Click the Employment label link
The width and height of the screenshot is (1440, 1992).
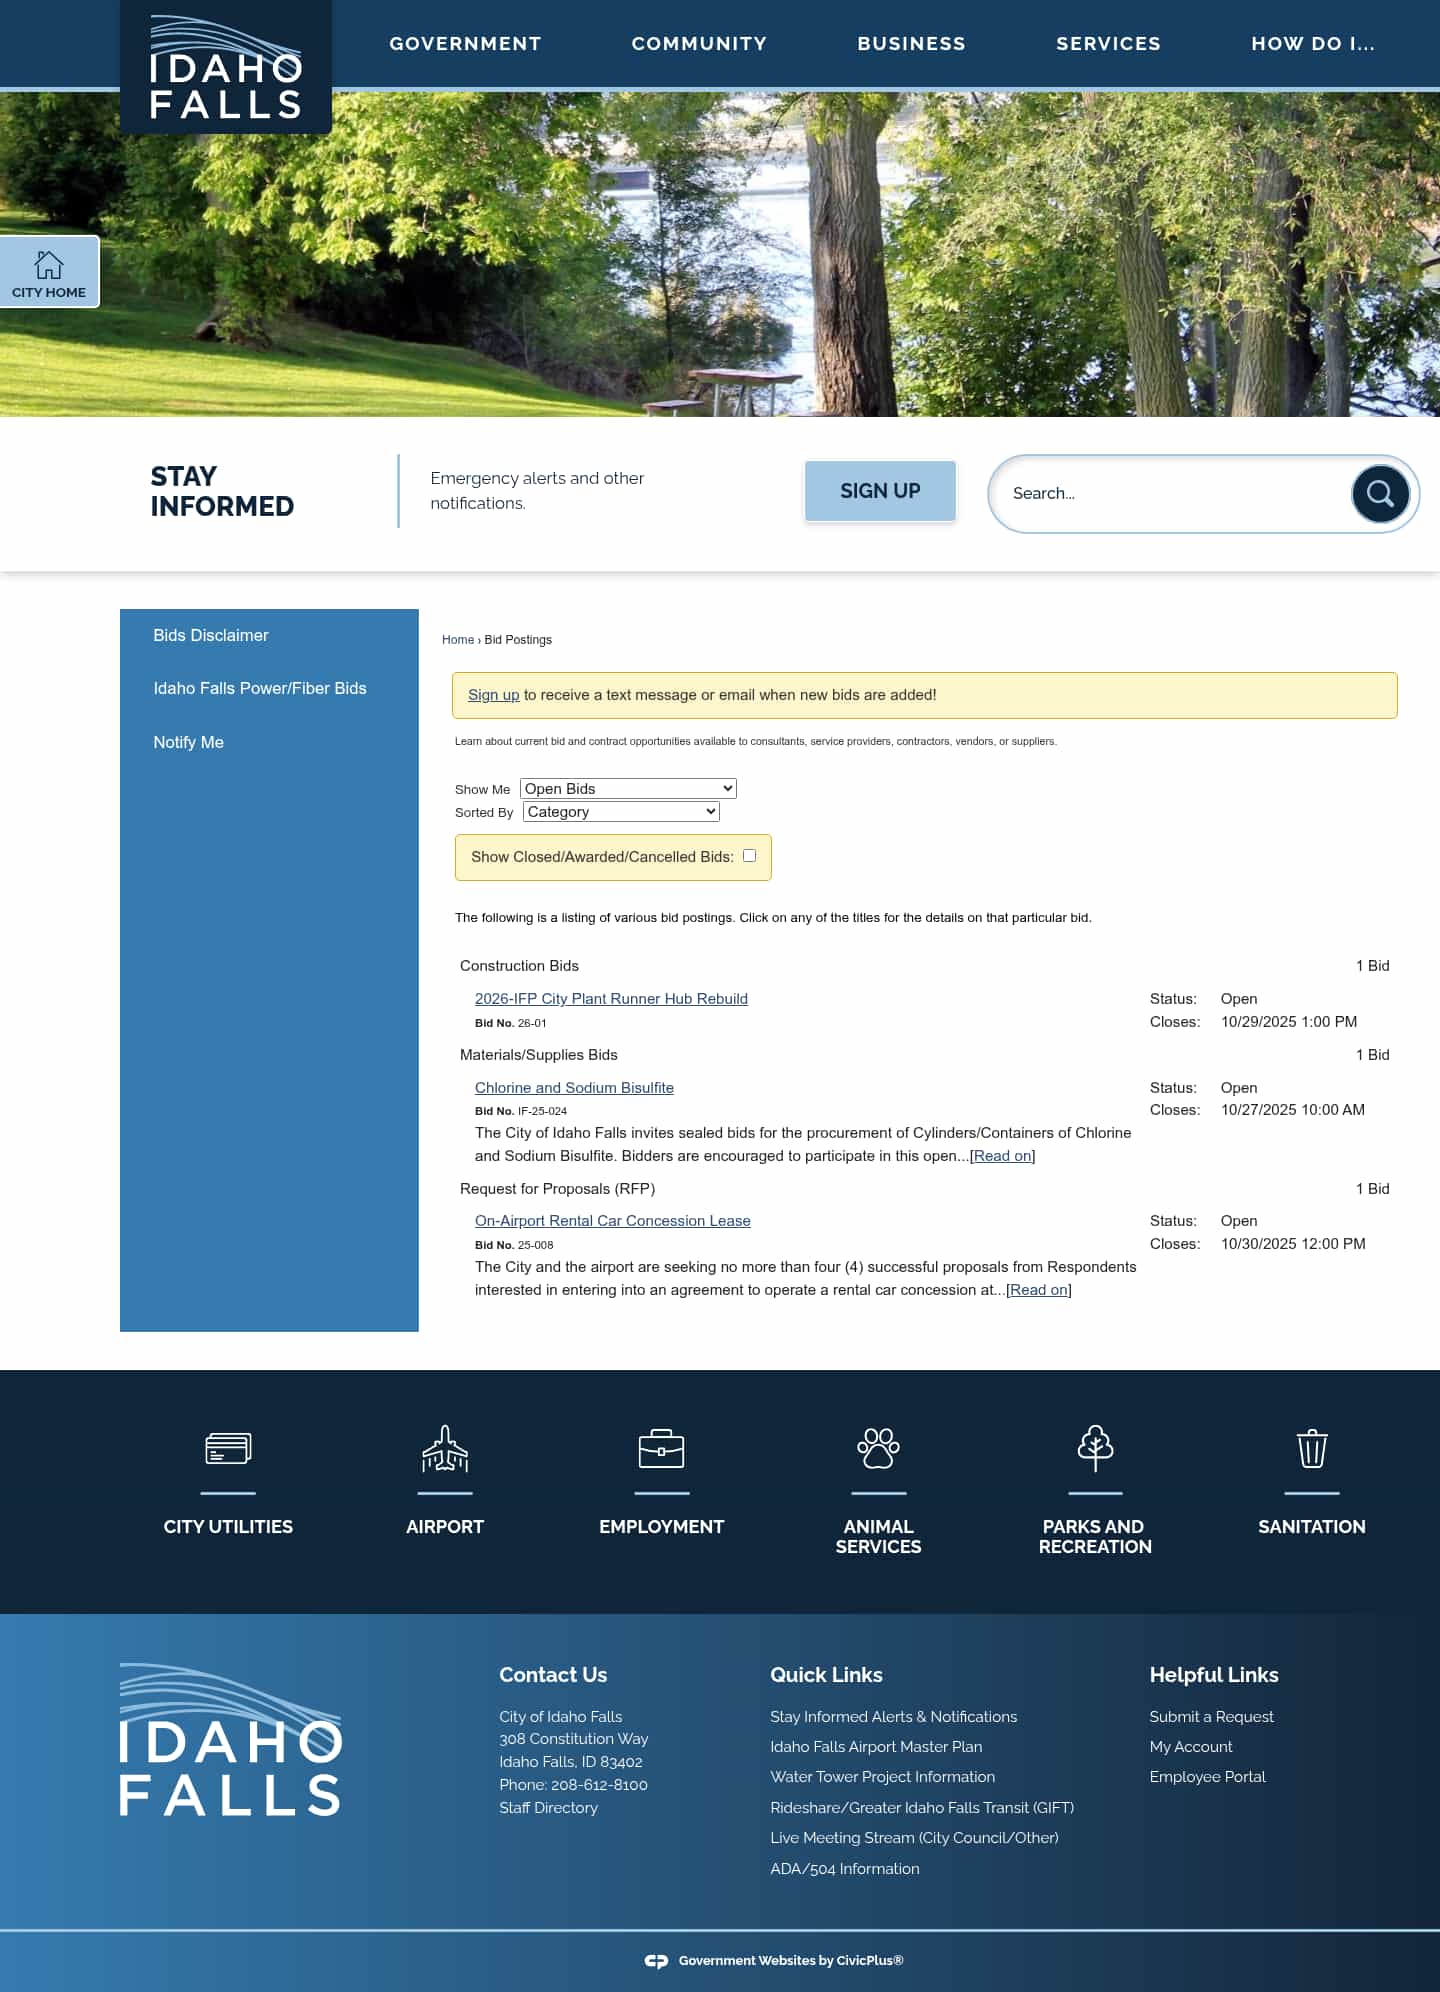pyautogui.click(x=661, y=1527)
